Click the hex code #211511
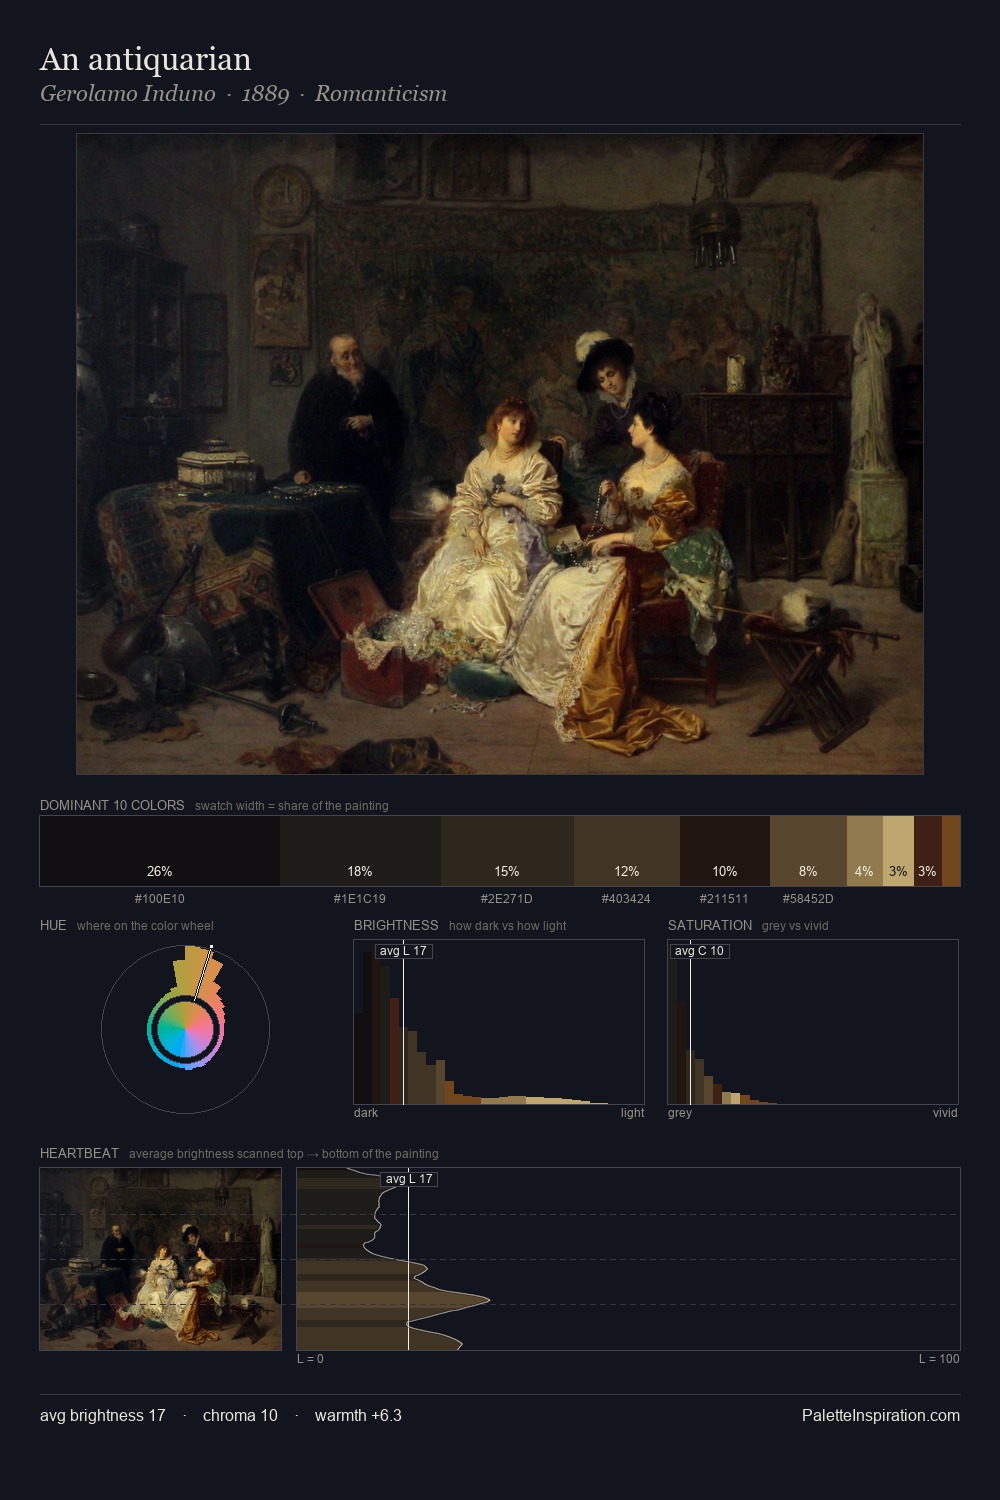 point(725,899)
